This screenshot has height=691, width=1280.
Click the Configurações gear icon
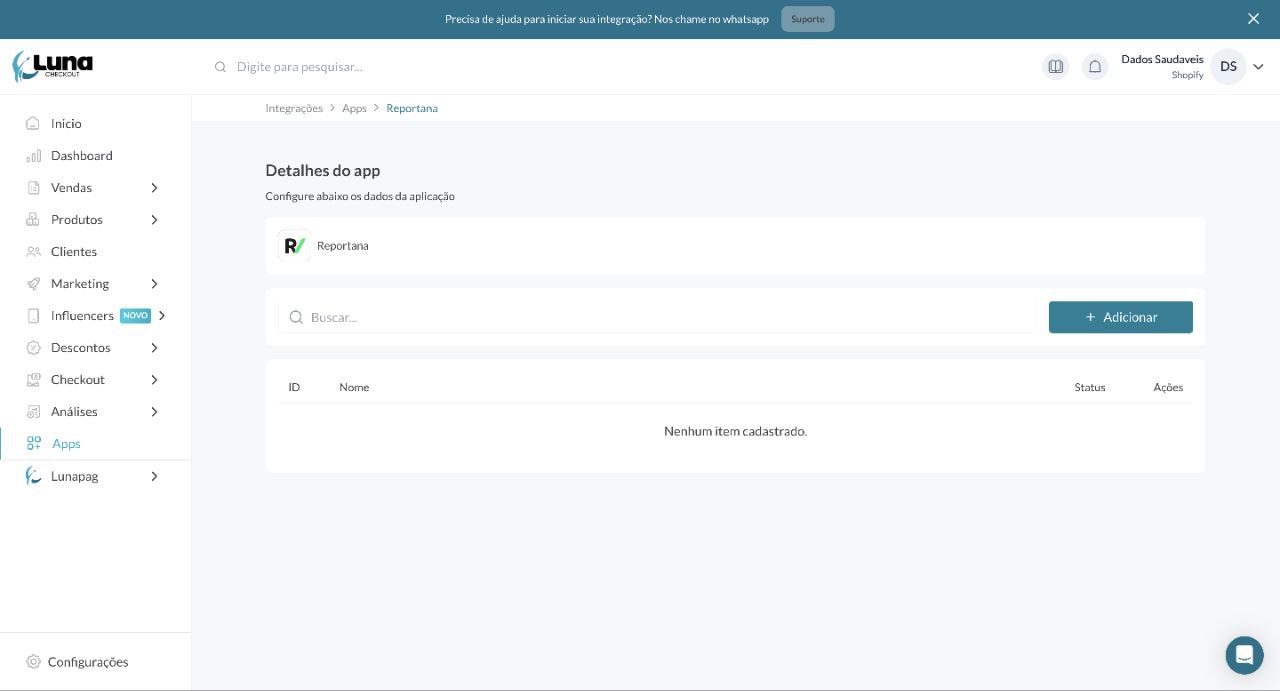click(x=34, y=662)
